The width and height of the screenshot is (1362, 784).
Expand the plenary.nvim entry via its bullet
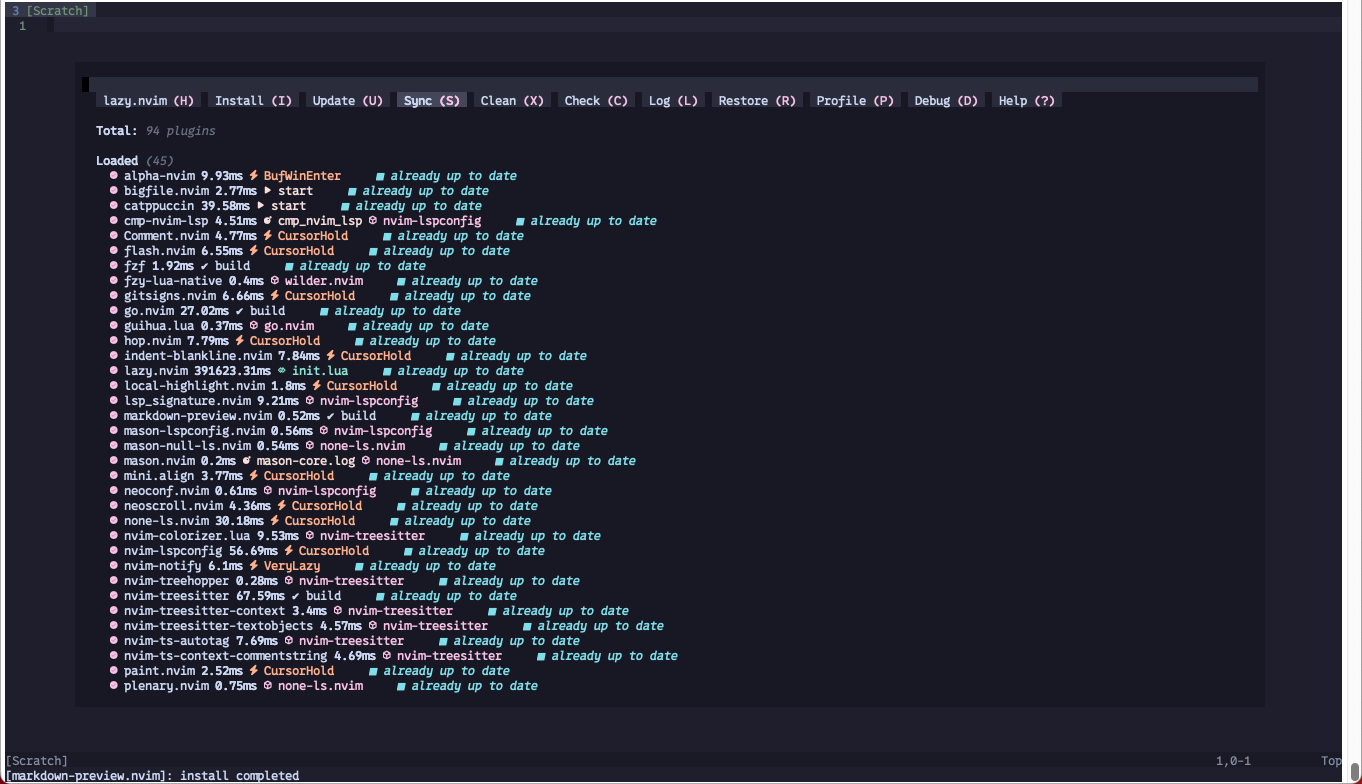point(114,686)
